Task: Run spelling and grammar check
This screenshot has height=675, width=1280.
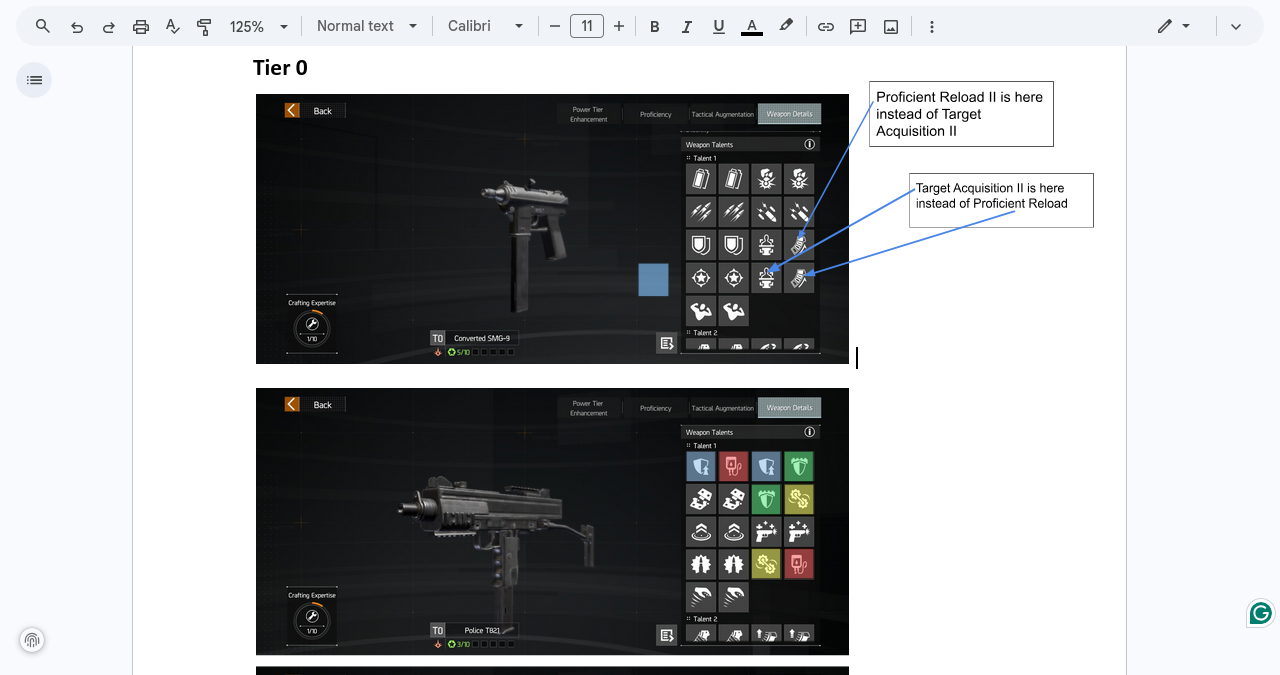Action: point(172,27)
